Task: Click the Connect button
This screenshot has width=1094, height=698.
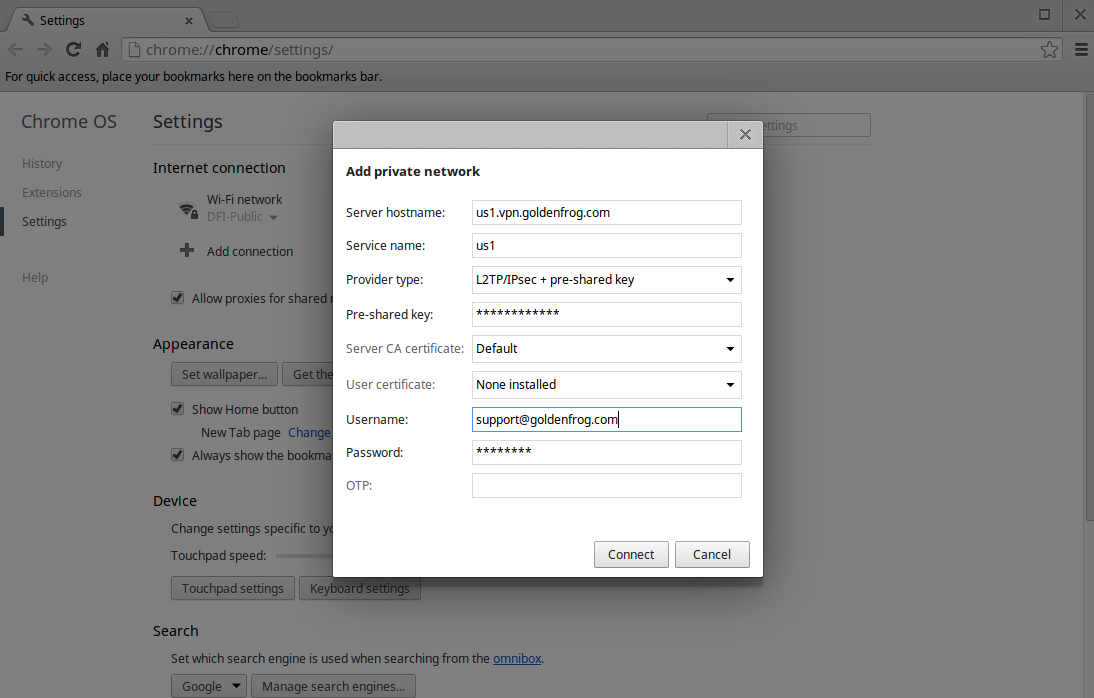Action: pos(631,554)
